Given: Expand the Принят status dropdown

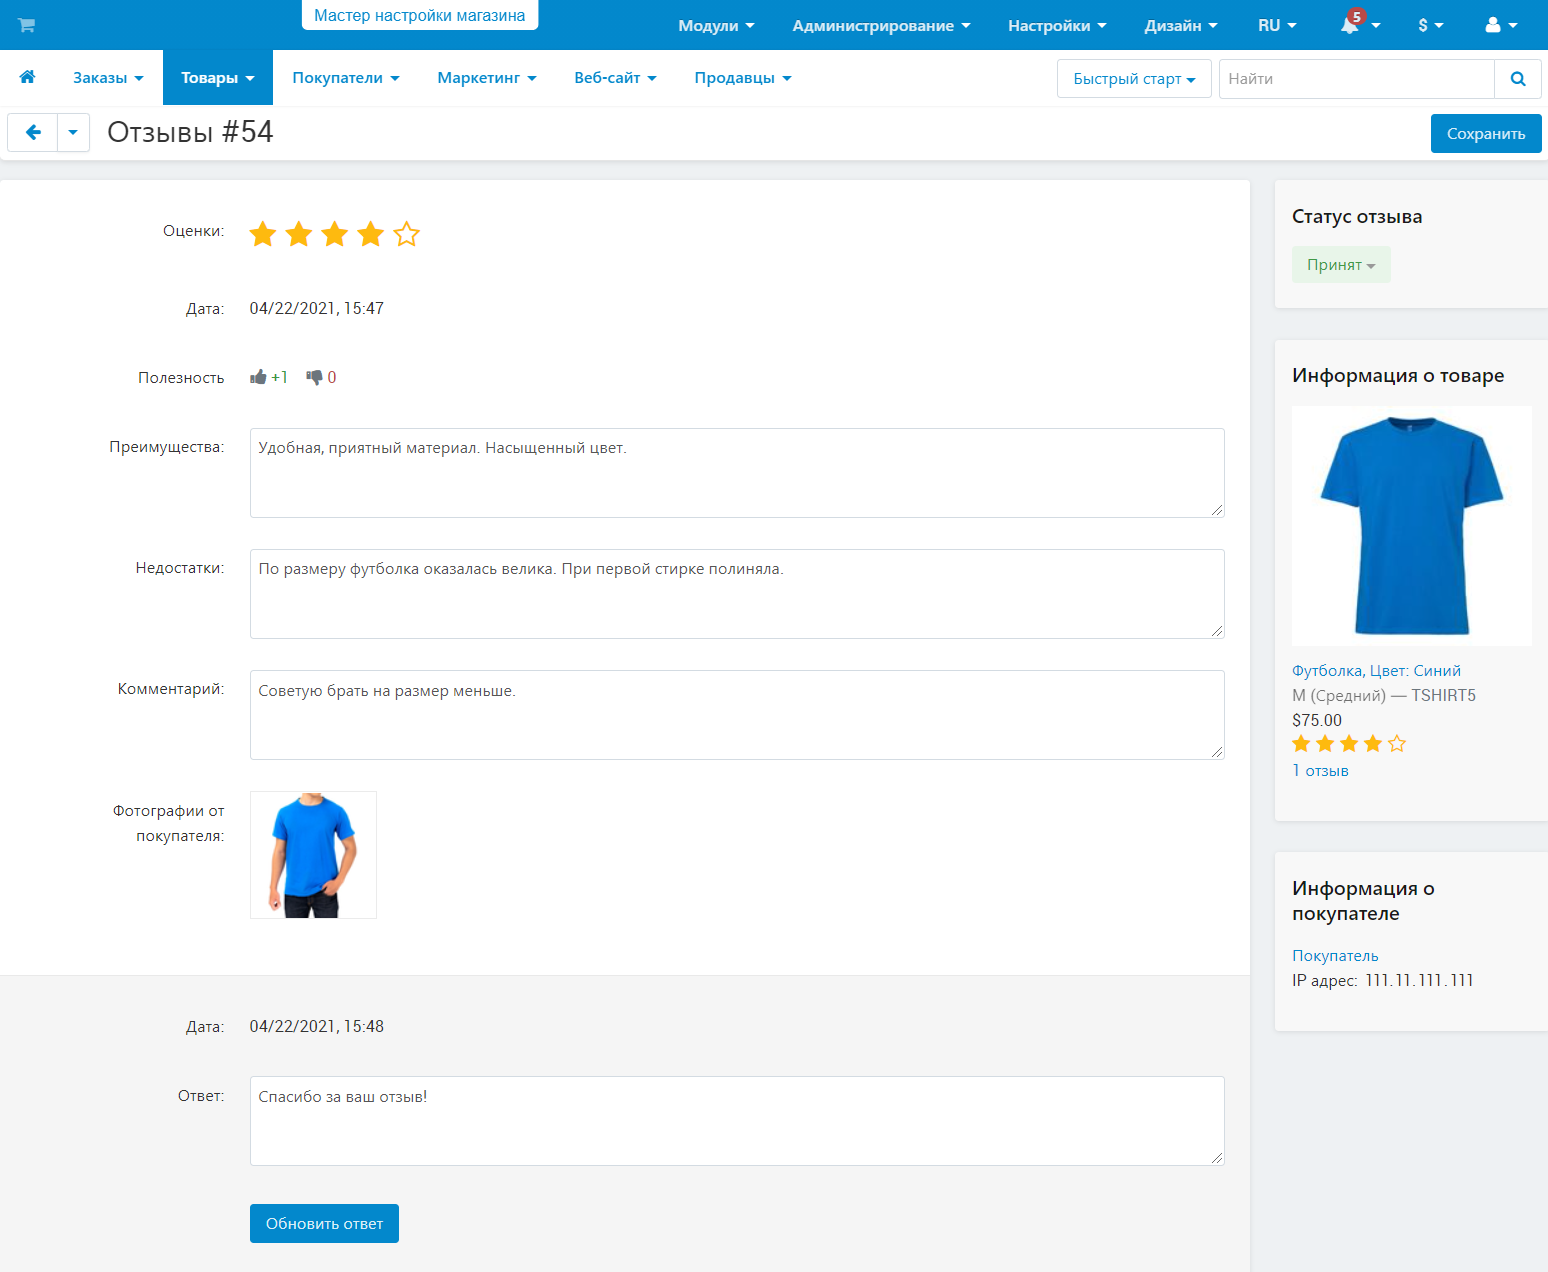Looking at the screenshot, I should (1340, 265).
